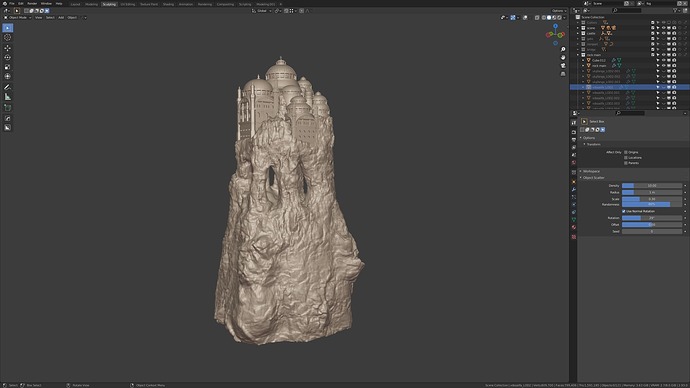
Task: Open the File menu
Action: (12, 4)
